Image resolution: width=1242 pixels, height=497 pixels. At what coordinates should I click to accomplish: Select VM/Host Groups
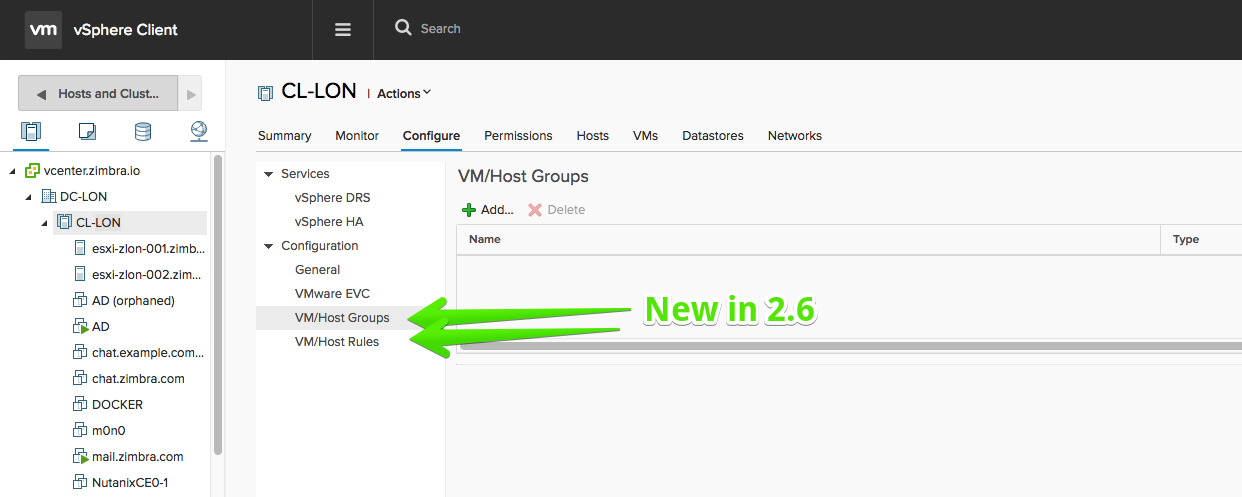coord(342,318)
